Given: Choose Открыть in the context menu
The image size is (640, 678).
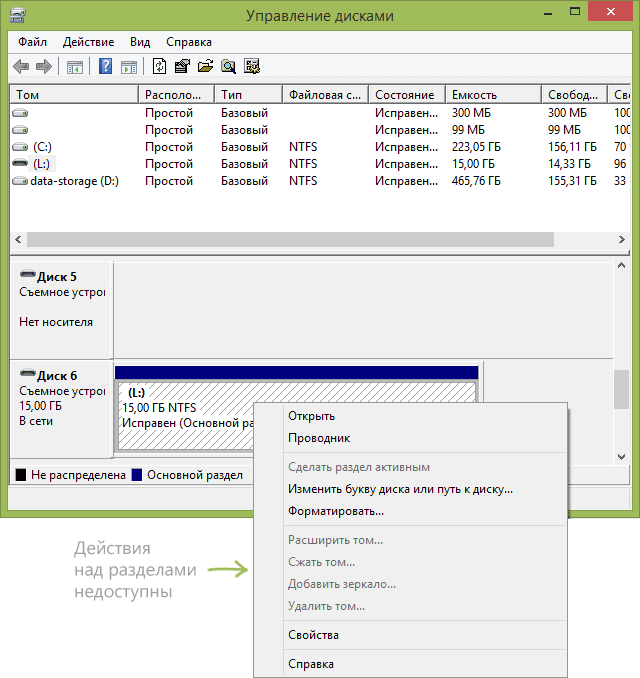Looking at the screenshot, I should (410, 416).
